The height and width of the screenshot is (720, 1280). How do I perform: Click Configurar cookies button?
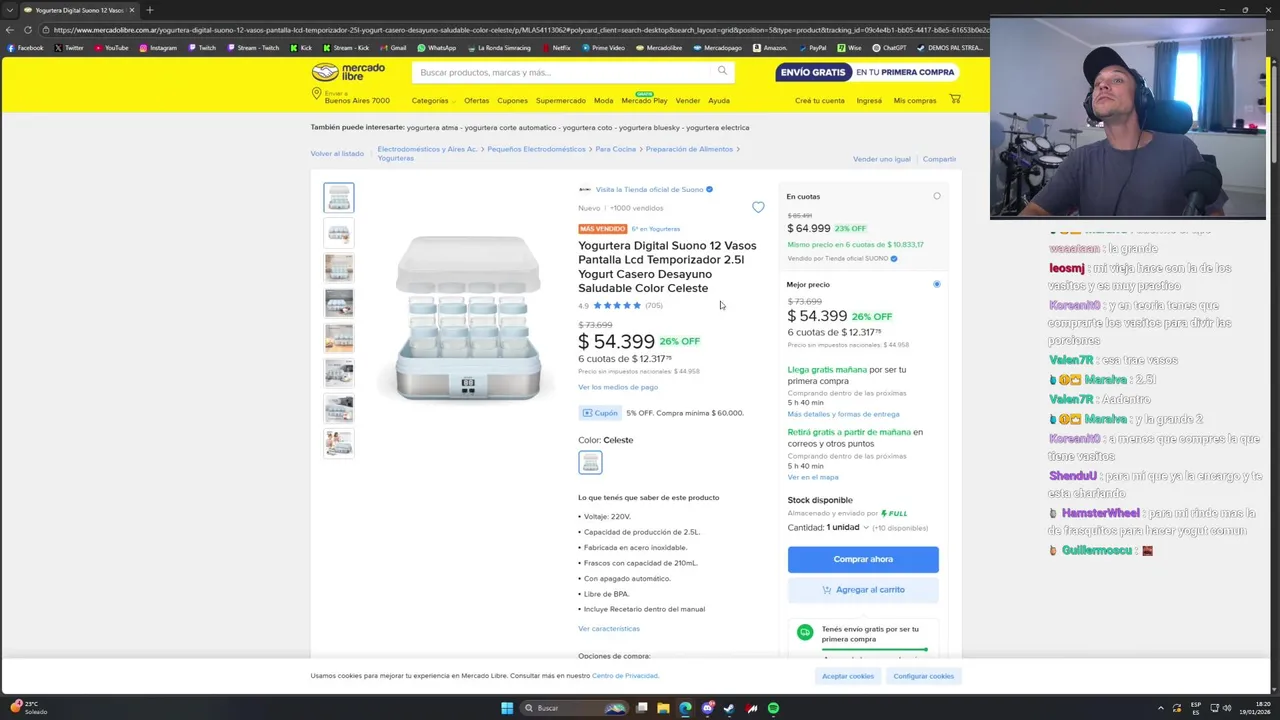(x=923, y=676)
